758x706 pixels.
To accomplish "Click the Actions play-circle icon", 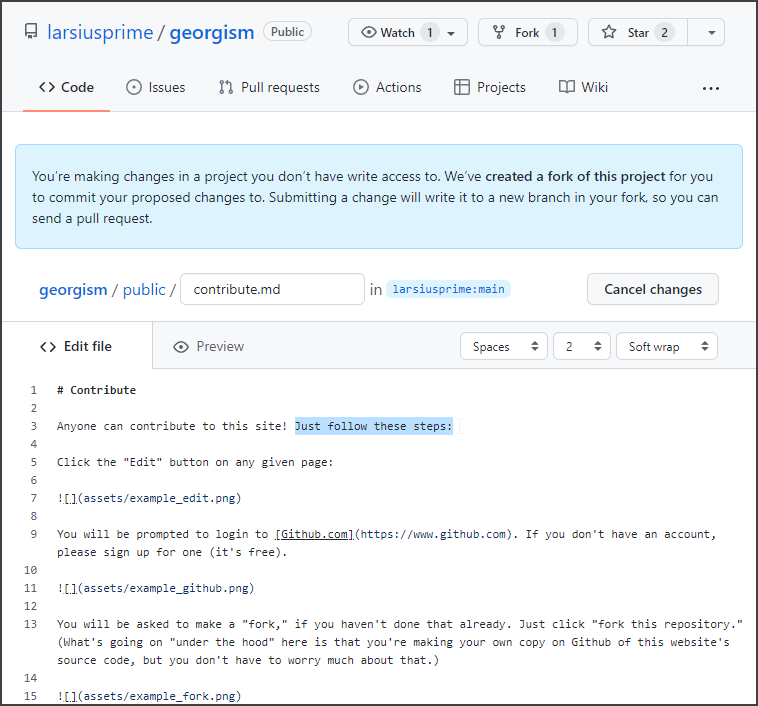I will tap(361, 88).
